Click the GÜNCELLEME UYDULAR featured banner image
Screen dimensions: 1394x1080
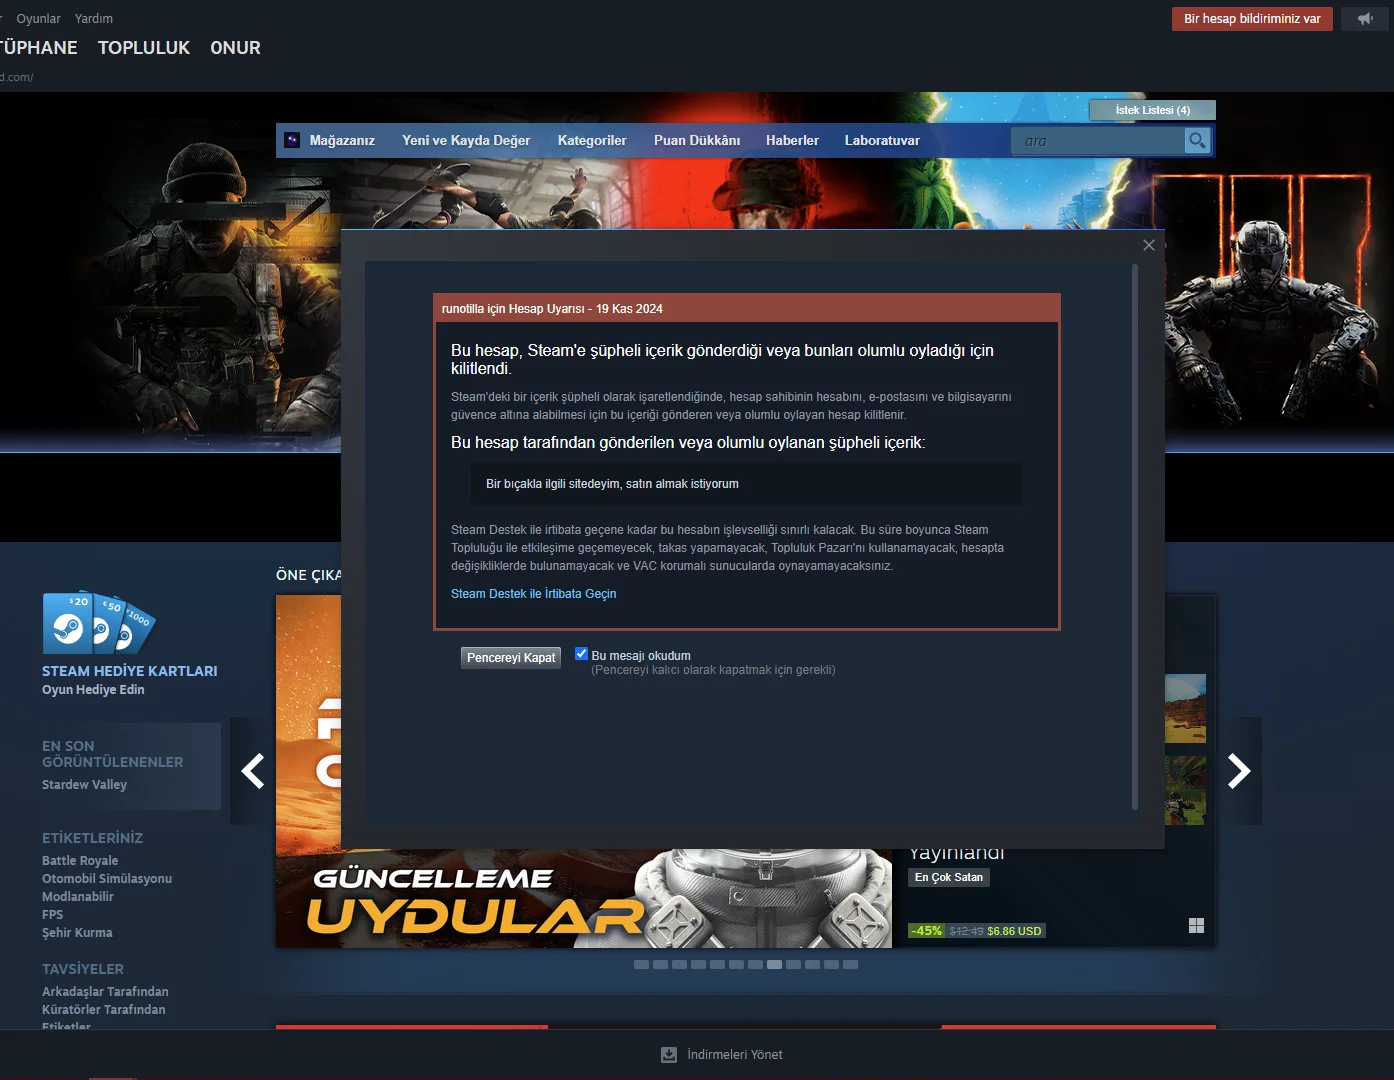(x=584, y=898)
